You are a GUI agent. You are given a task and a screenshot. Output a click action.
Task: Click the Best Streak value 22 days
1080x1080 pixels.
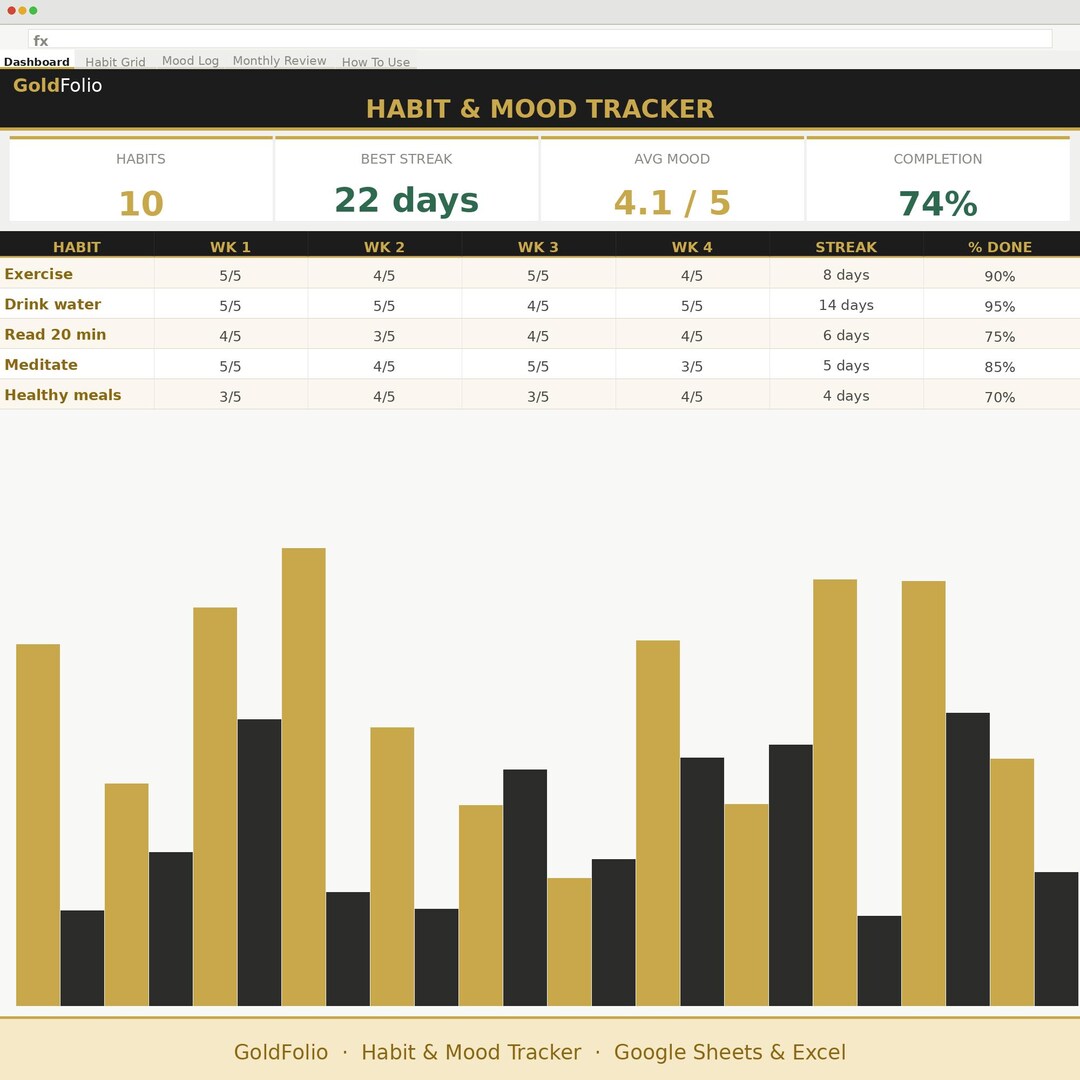pos(406,200)
